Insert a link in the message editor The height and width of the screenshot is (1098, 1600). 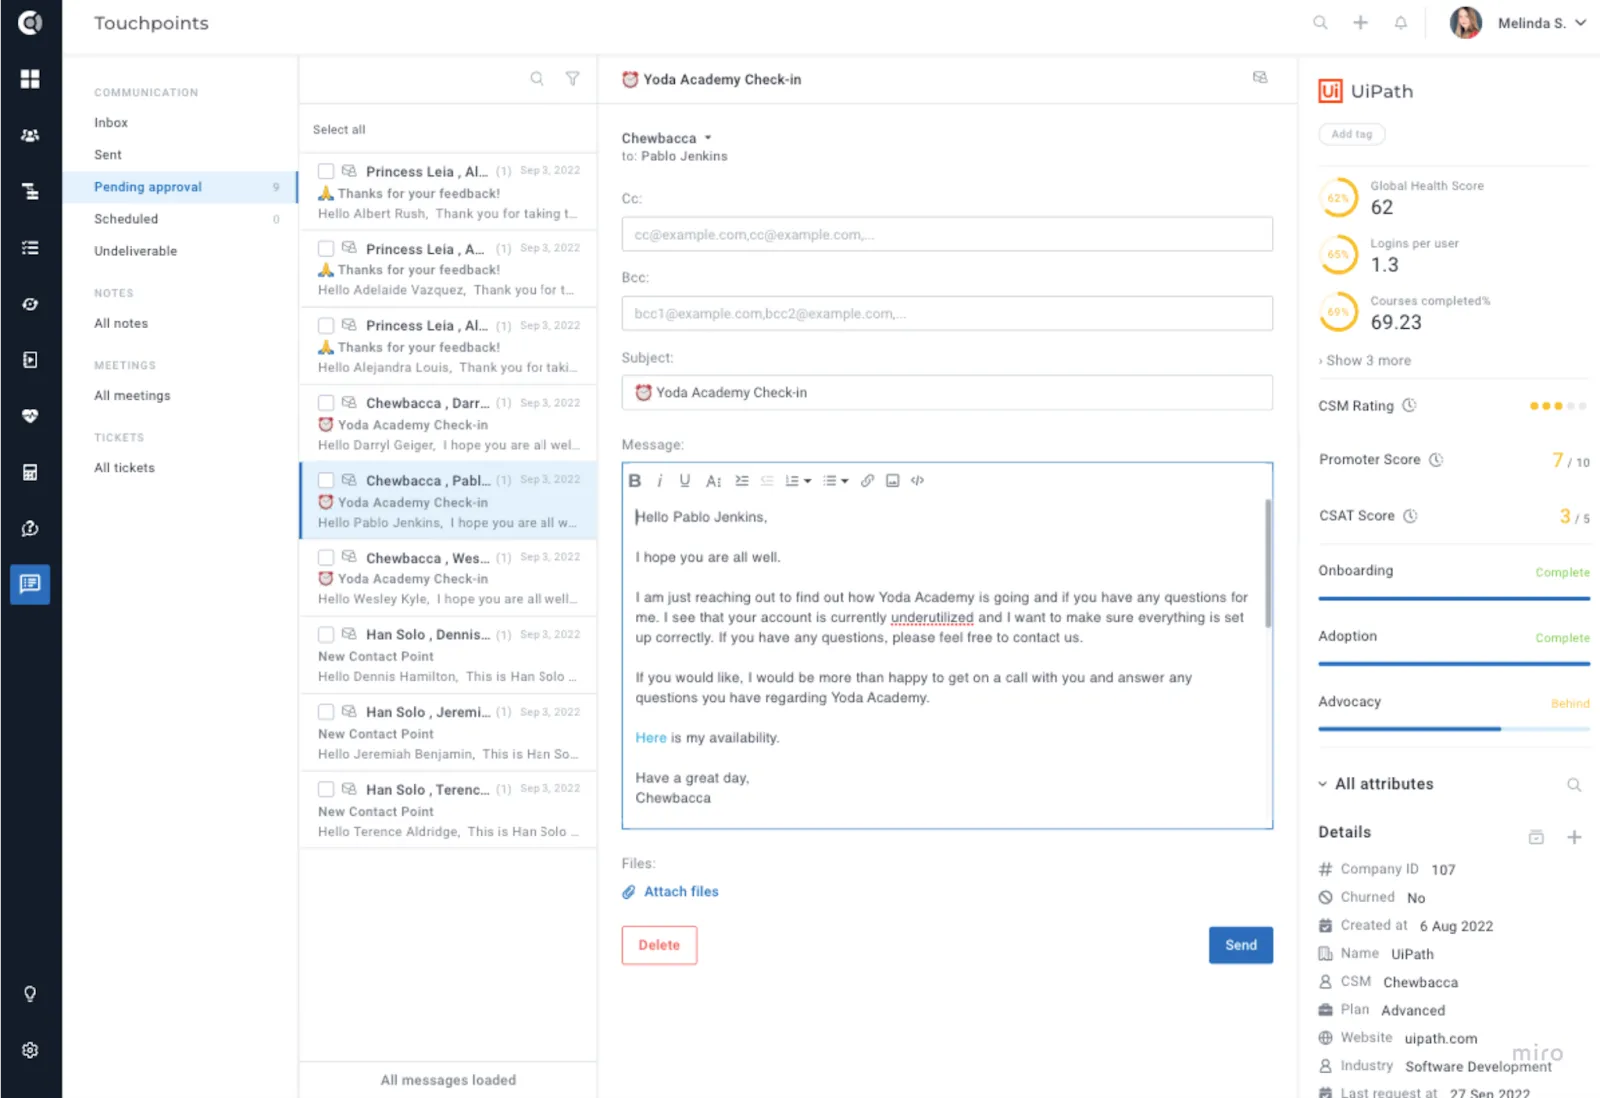tap(867, 481)
